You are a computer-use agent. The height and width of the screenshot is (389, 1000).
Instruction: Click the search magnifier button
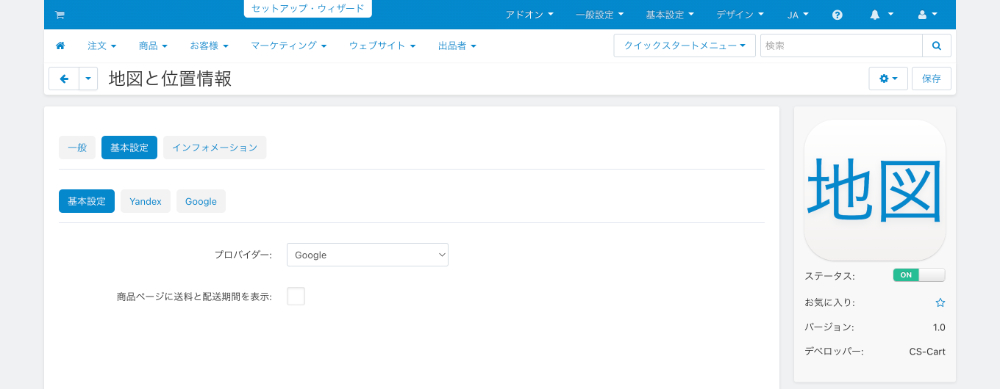tap(936, 46)
